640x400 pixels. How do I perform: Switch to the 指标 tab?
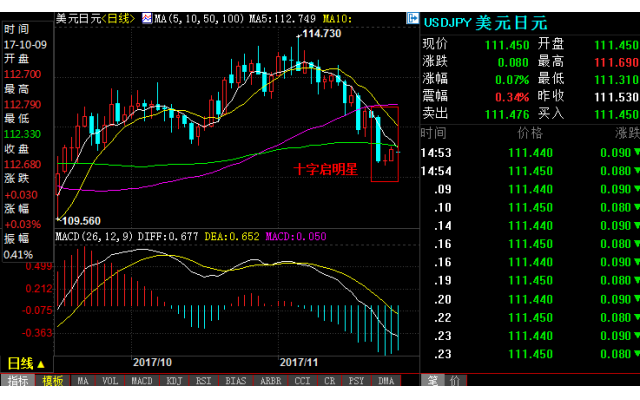click(x=18, y=380)
